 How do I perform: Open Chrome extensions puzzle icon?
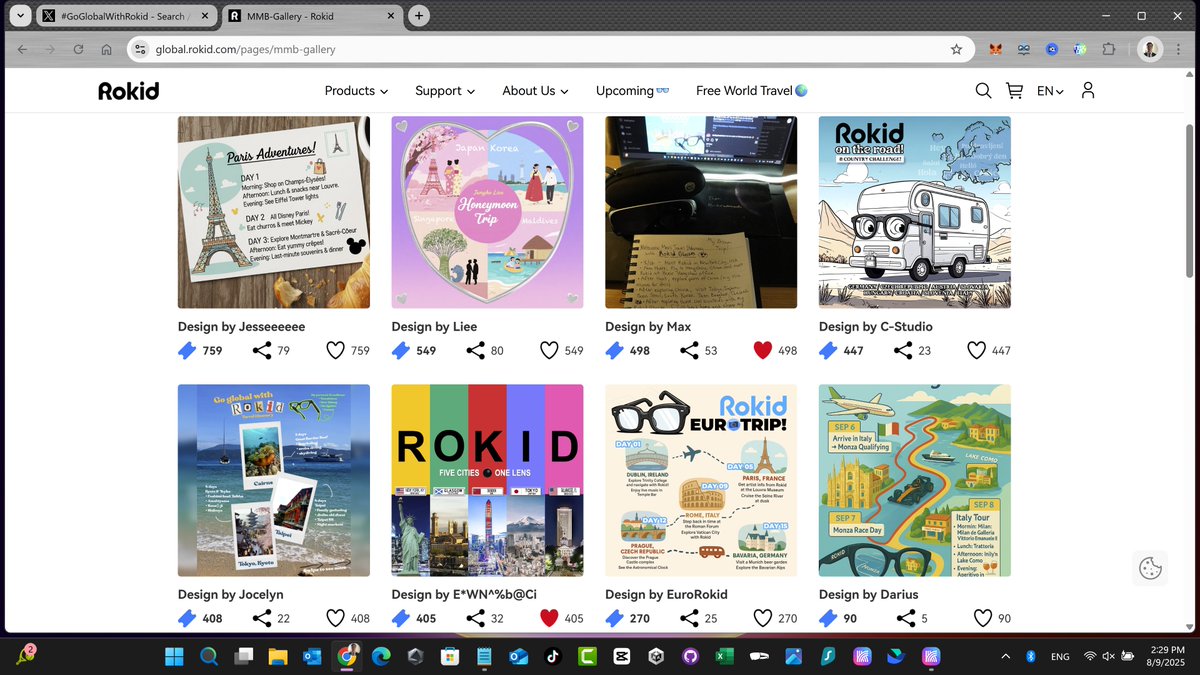point(1109,49)
